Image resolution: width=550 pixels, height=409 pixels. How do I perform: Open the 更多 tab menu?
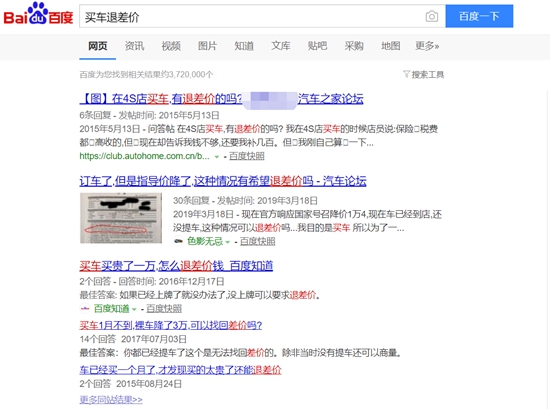pos(427,46)
